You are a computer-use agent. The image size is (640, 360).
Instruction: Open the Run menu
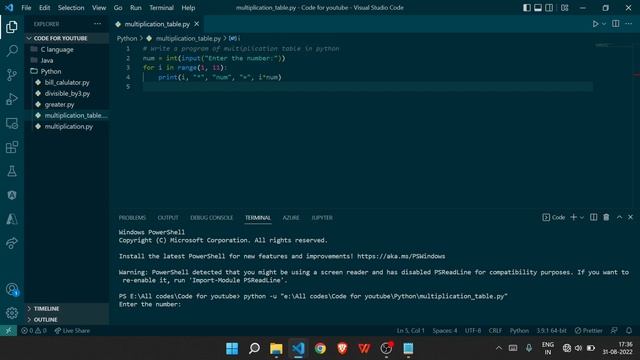tap(136, 8)
